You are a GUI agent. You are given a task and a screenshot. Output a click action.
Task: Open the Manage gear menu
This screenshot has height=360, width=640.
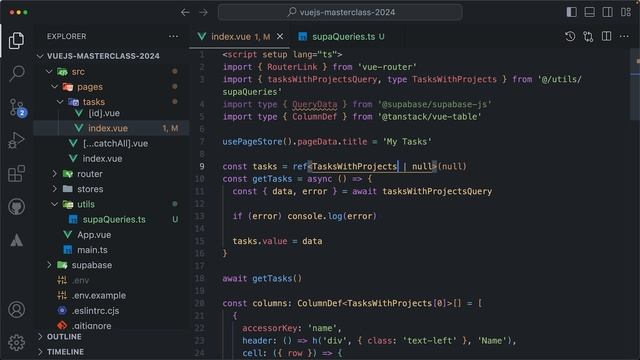(x=16, y=342)
